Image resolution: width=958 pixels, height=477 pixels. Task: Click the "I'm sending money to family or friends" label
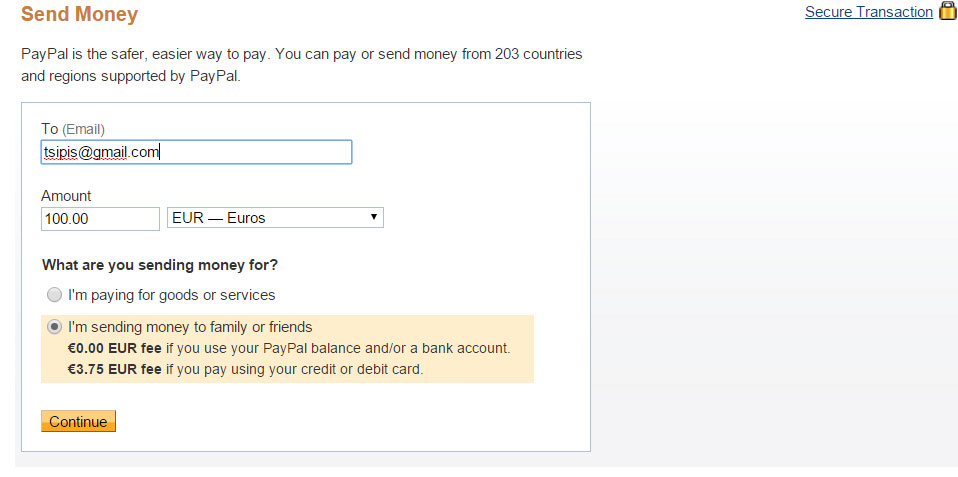pyautogui.click(x=190, y=326)
